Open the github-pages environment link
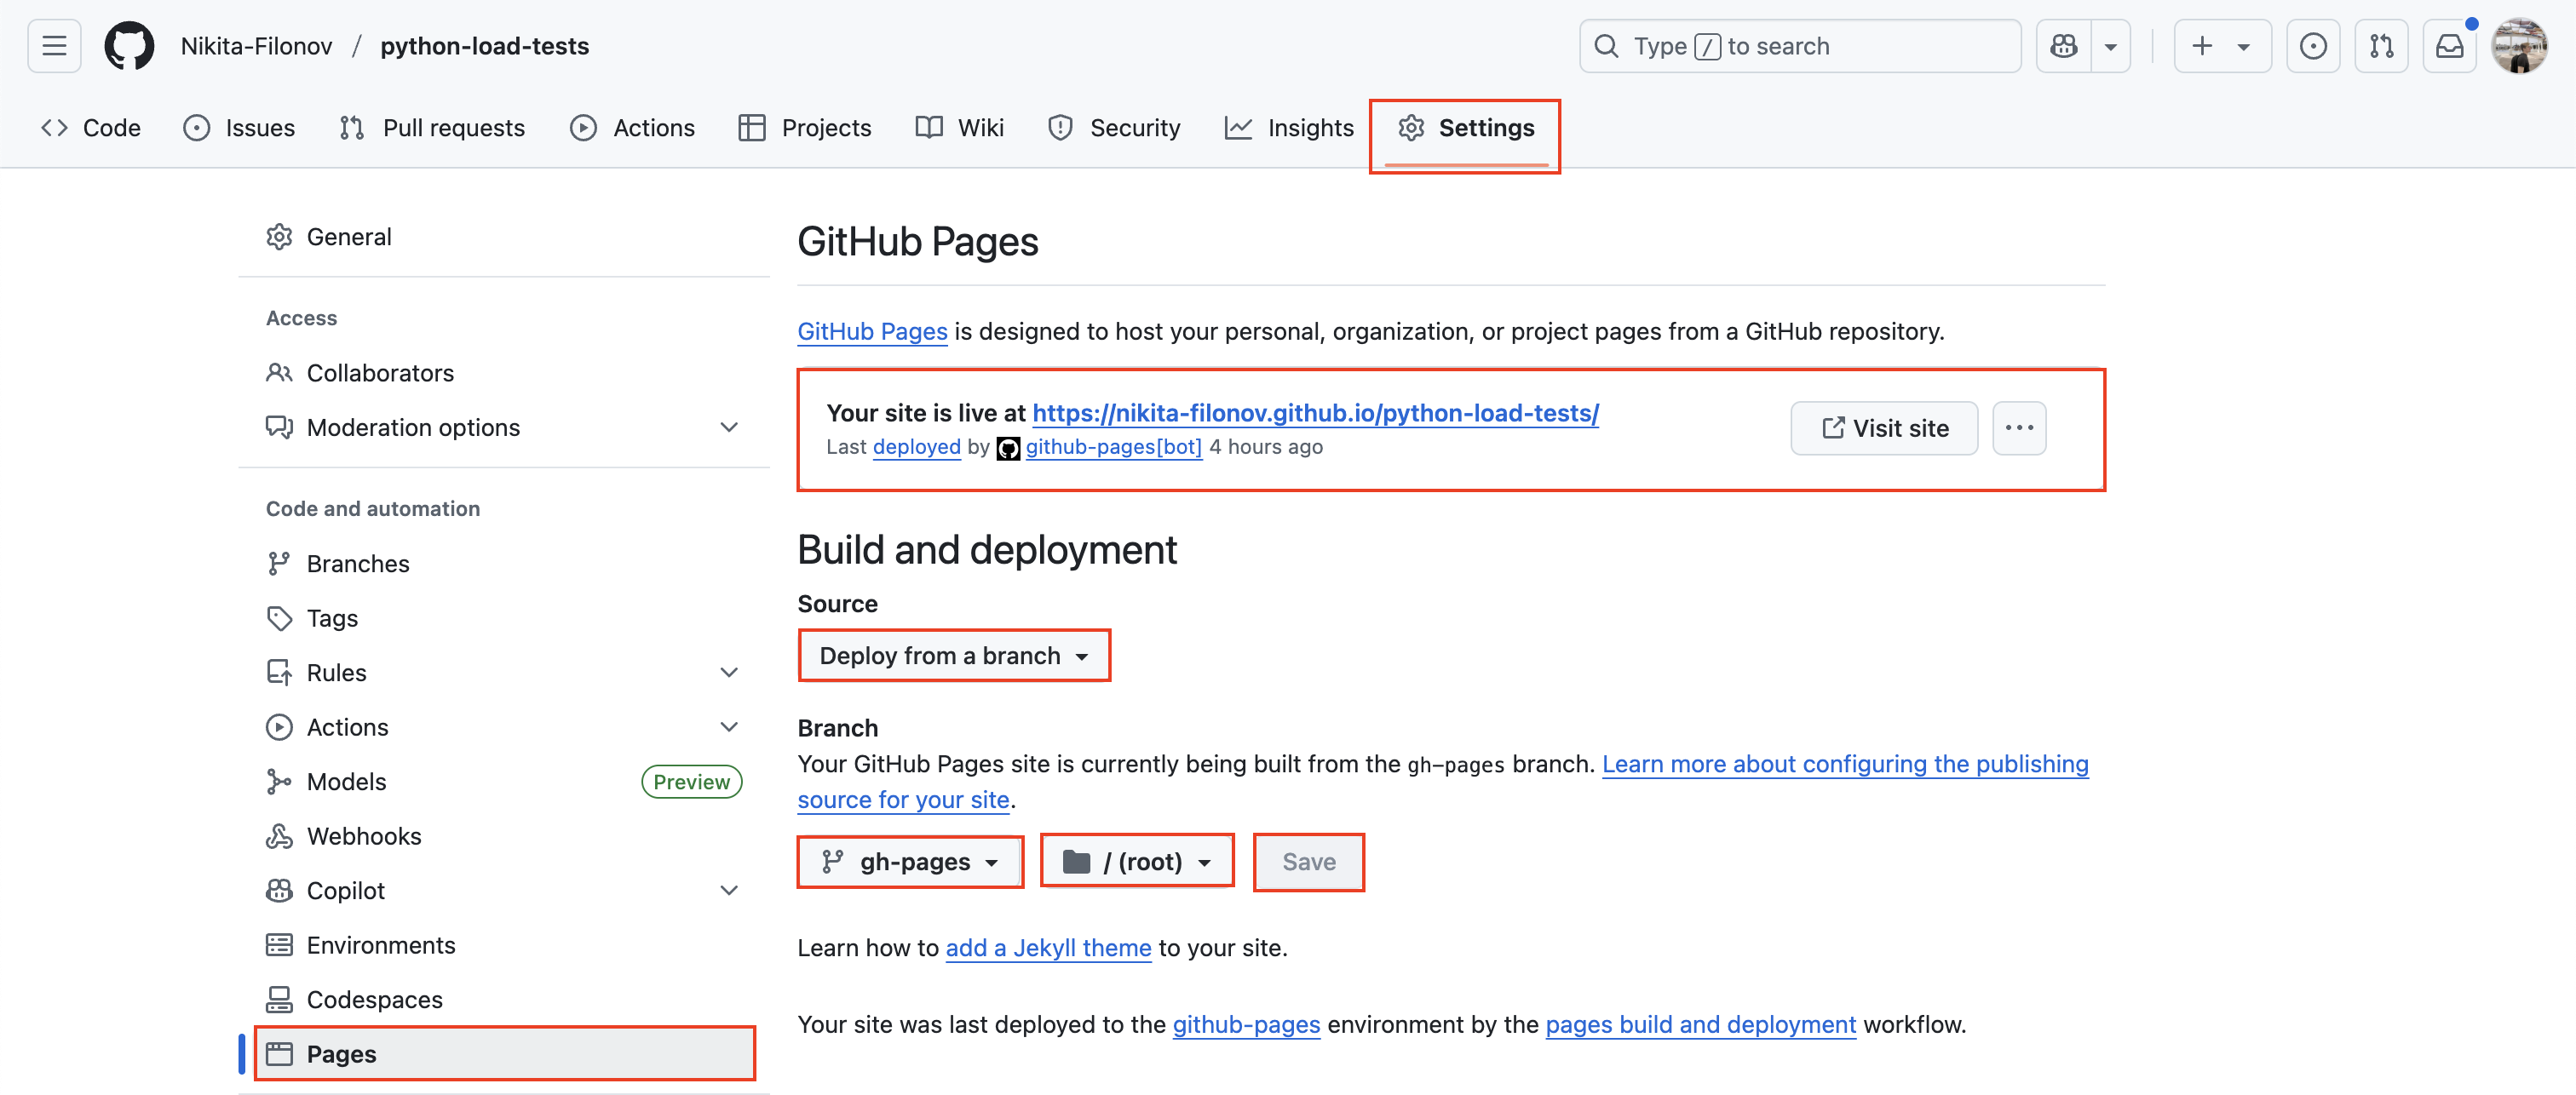 point(1246,1025)
